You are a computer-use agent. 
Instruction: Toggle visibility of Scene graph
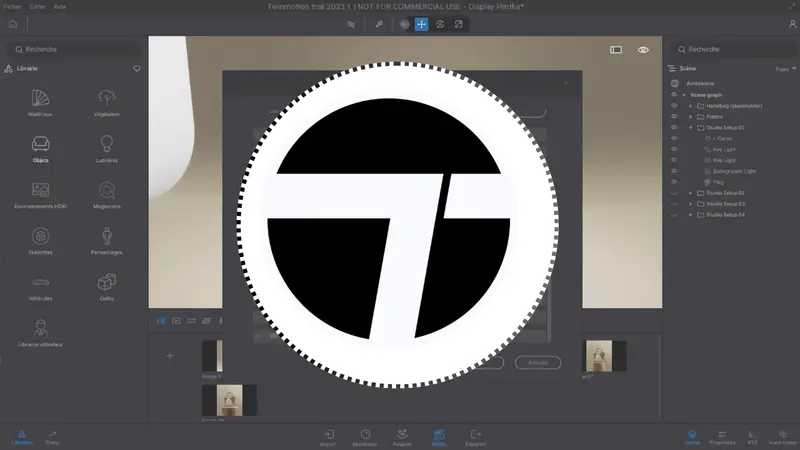tap(674, 95)
